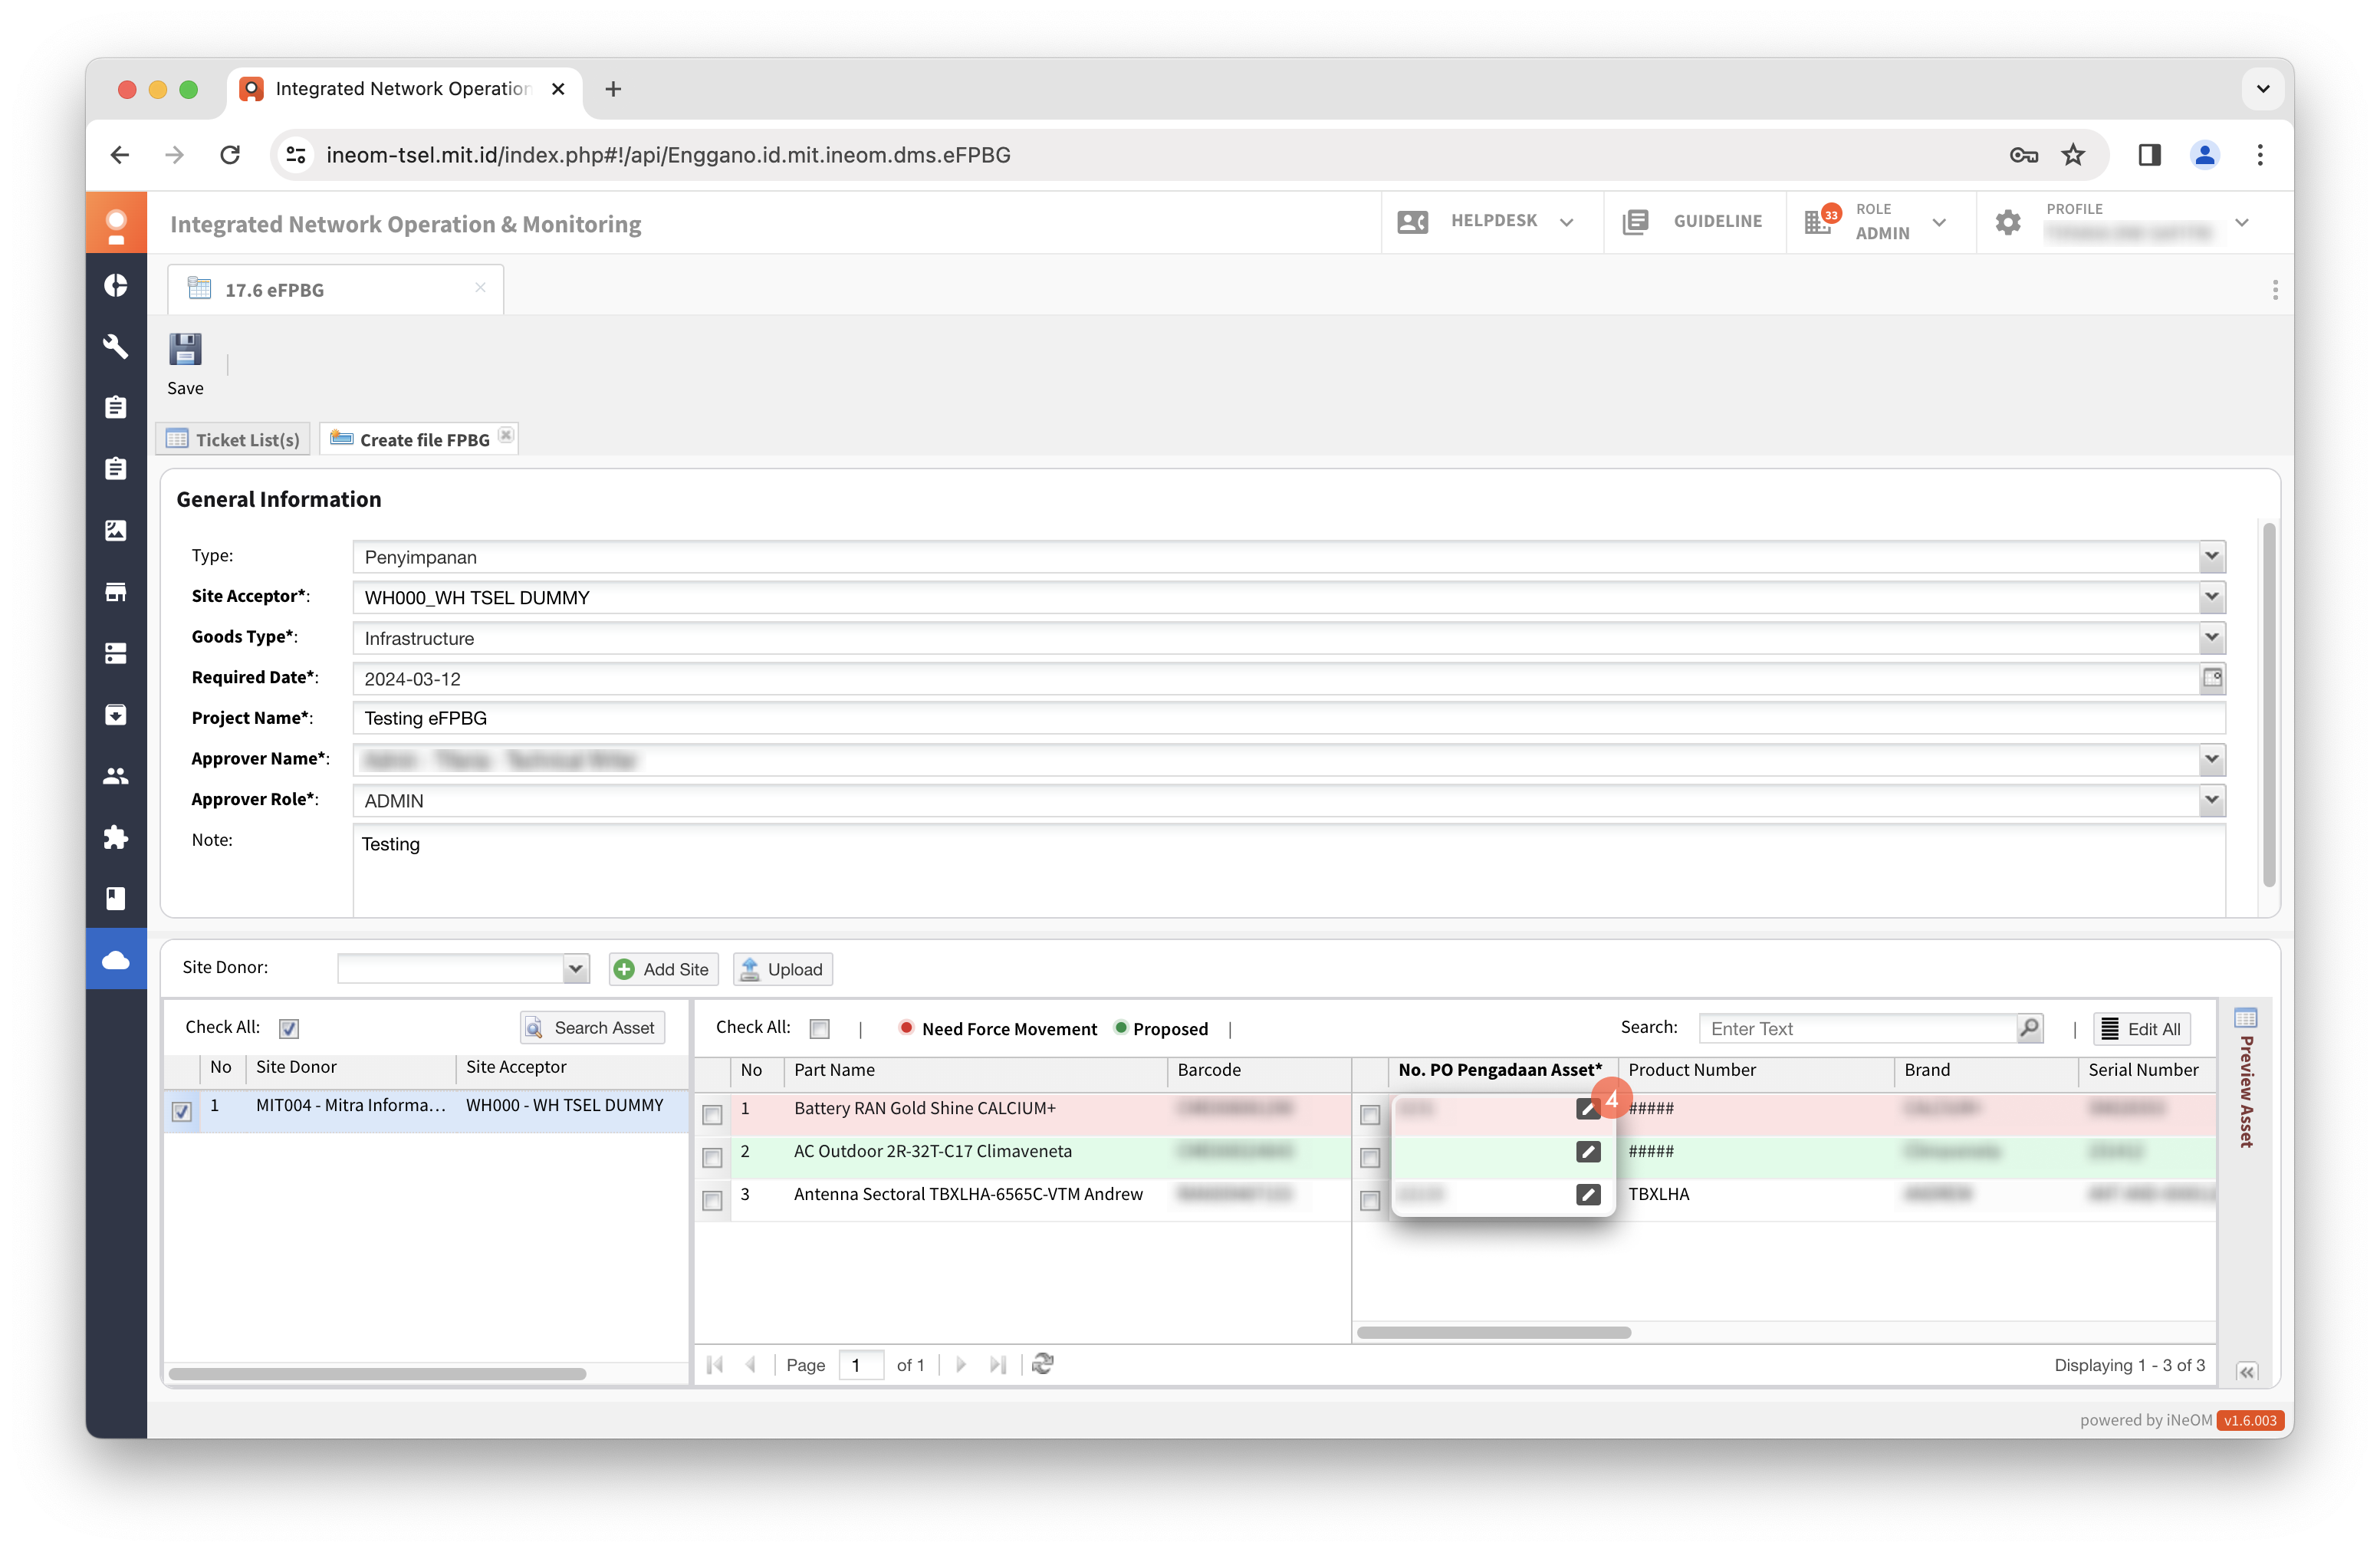Open the store sidebar icon
Screen dimensions: 2380x1552
(x=116, y=592)
